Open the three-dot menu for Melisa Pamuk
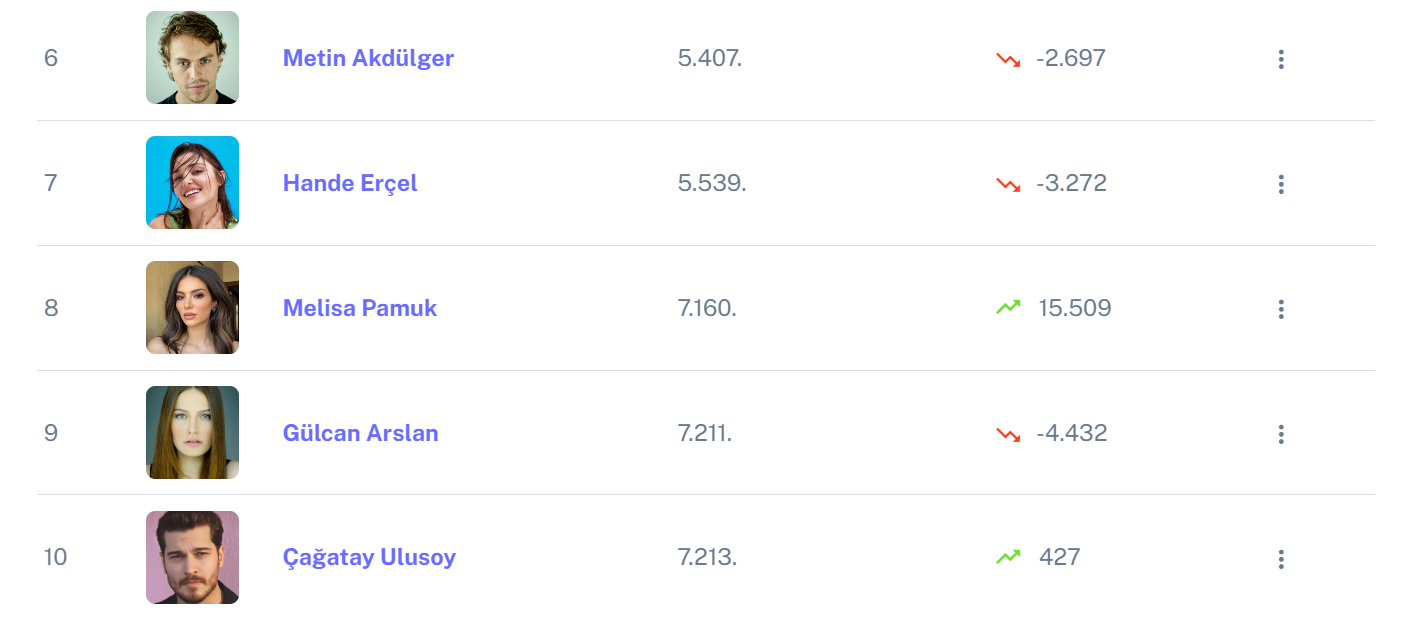This screenshot has height=619, width=1408. (x=1280, y=309)
